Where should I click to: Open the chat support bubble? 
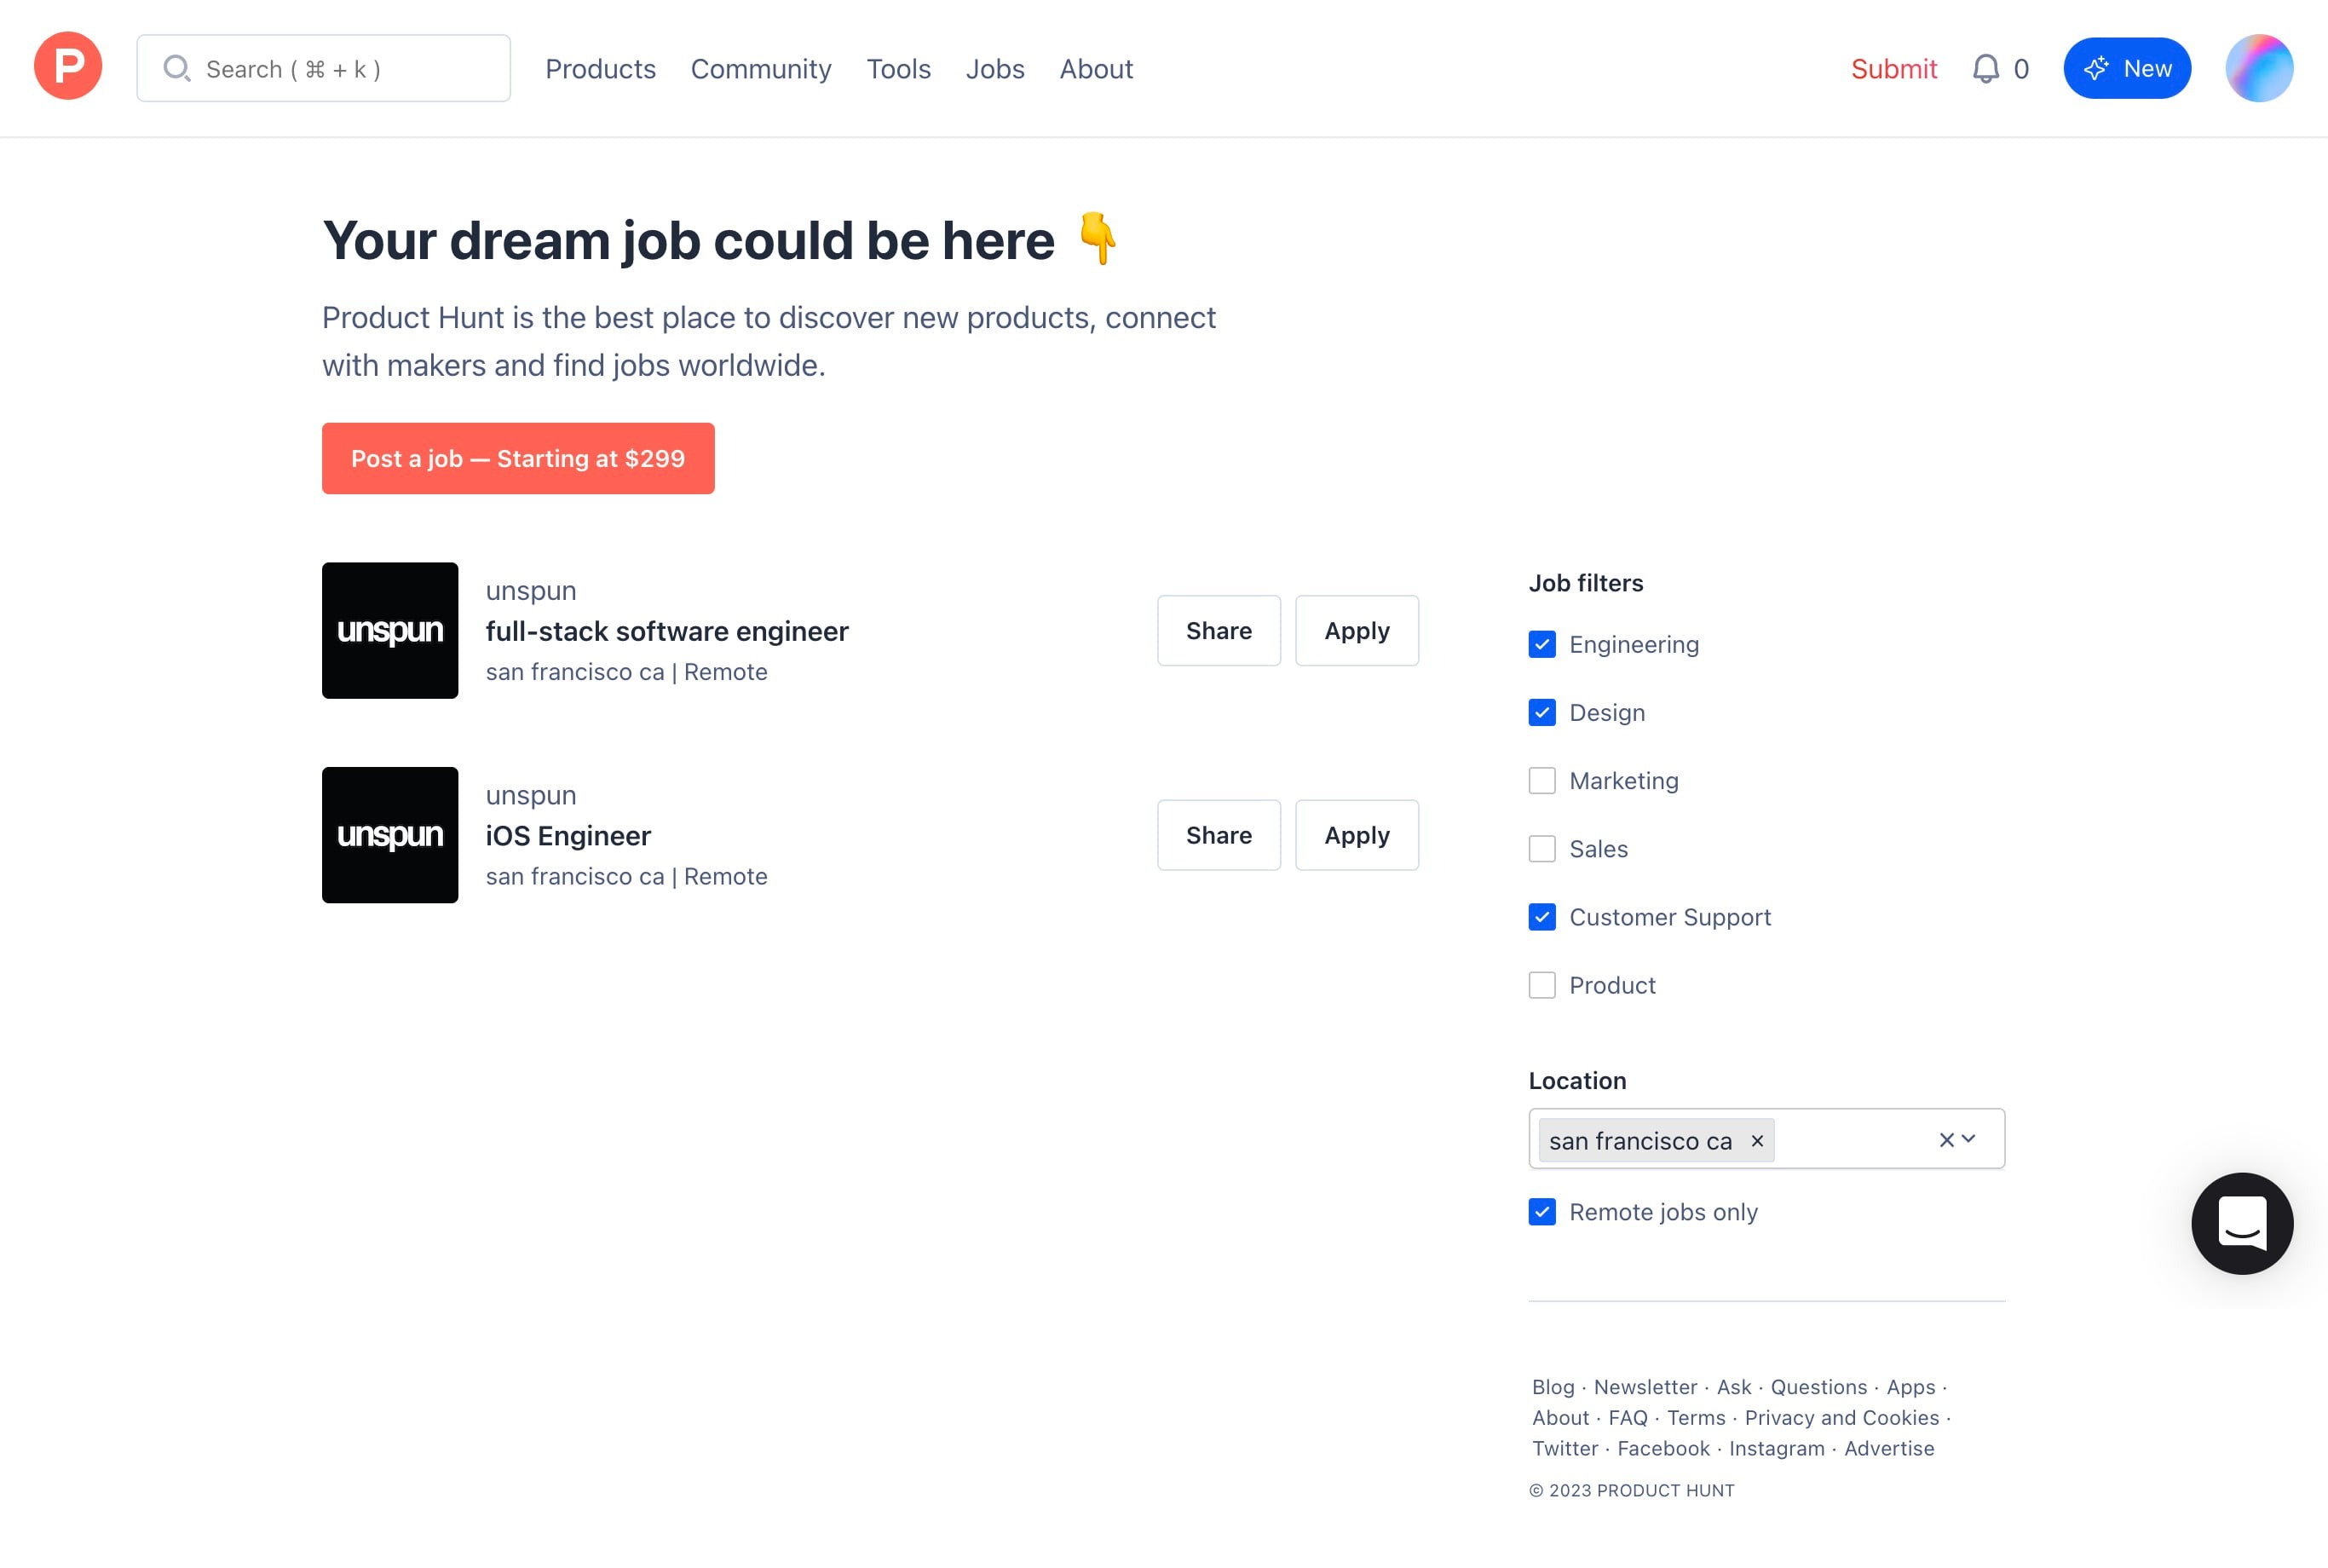point(2241,1223)
